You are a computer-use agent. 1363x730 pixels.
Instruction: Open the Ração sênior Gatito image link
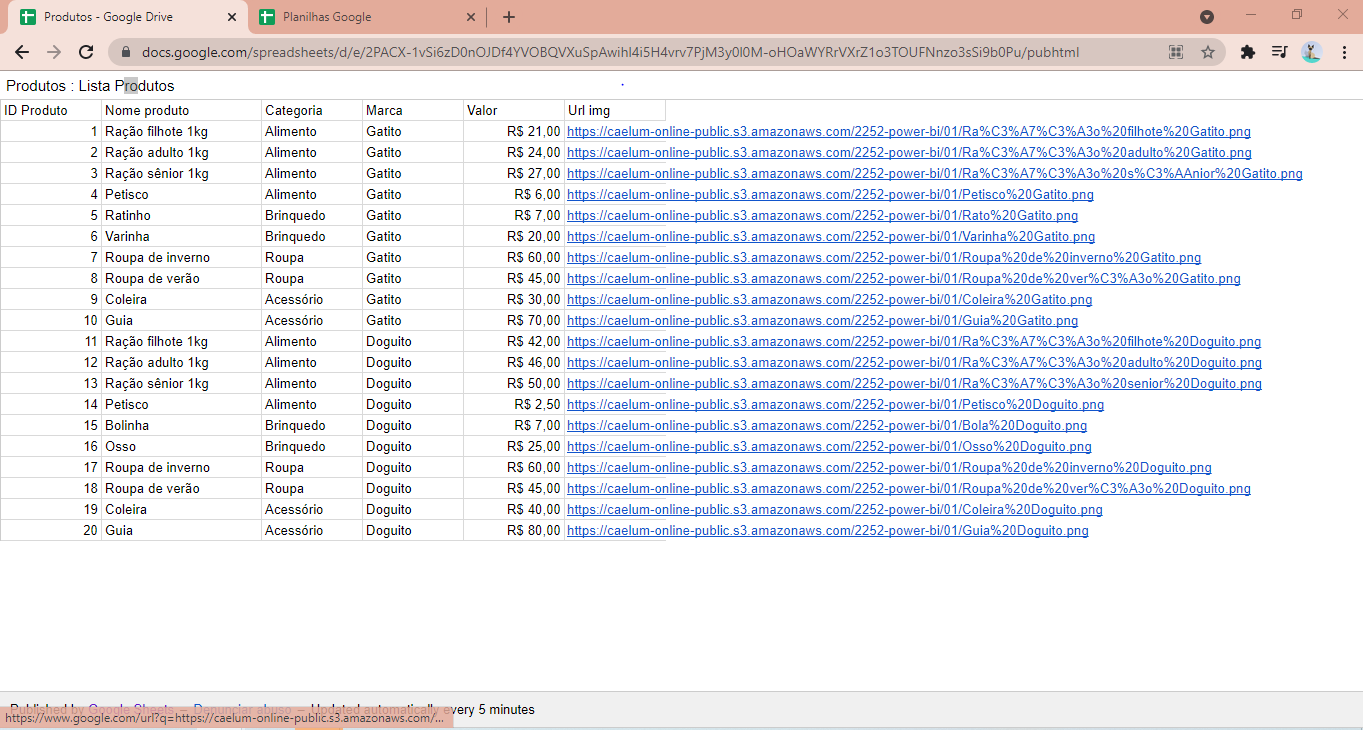pyautogui.click(x=934, y=173)
